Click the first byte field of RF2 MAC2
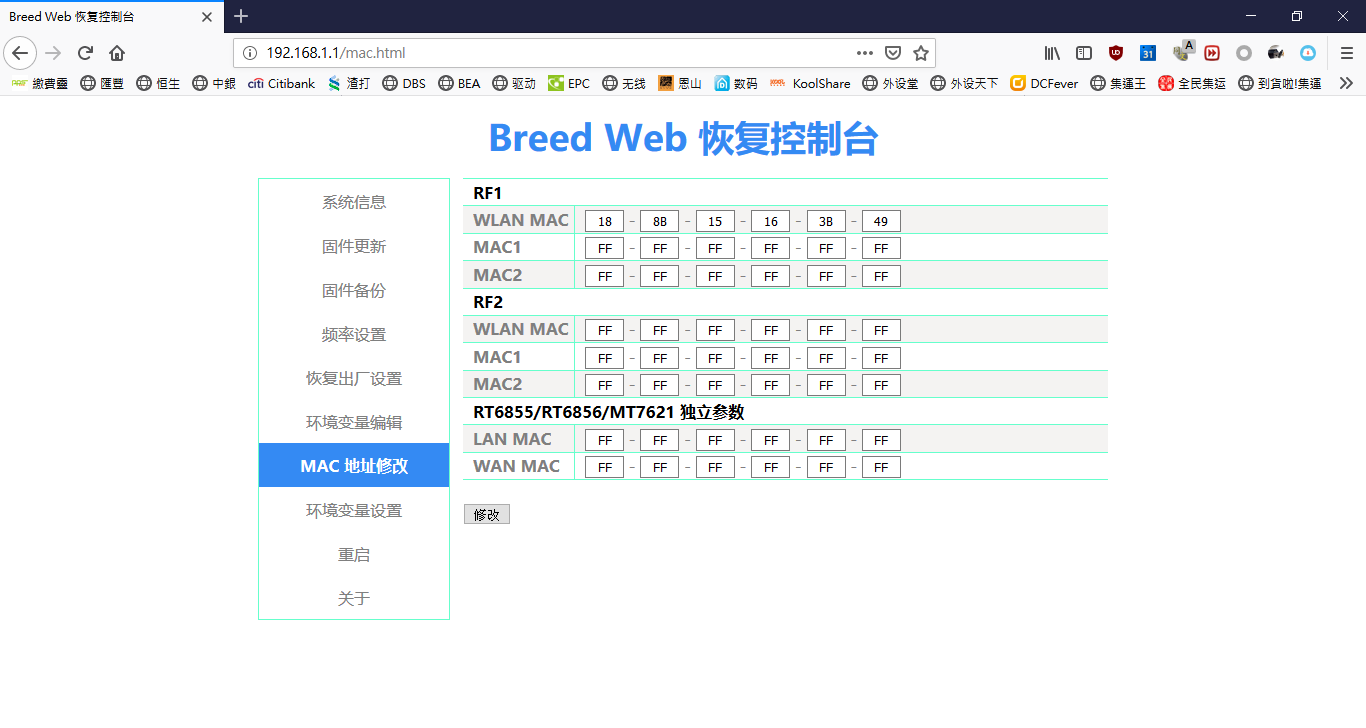Viewport: 1366px width, 728px height. (x=604, y=385)
